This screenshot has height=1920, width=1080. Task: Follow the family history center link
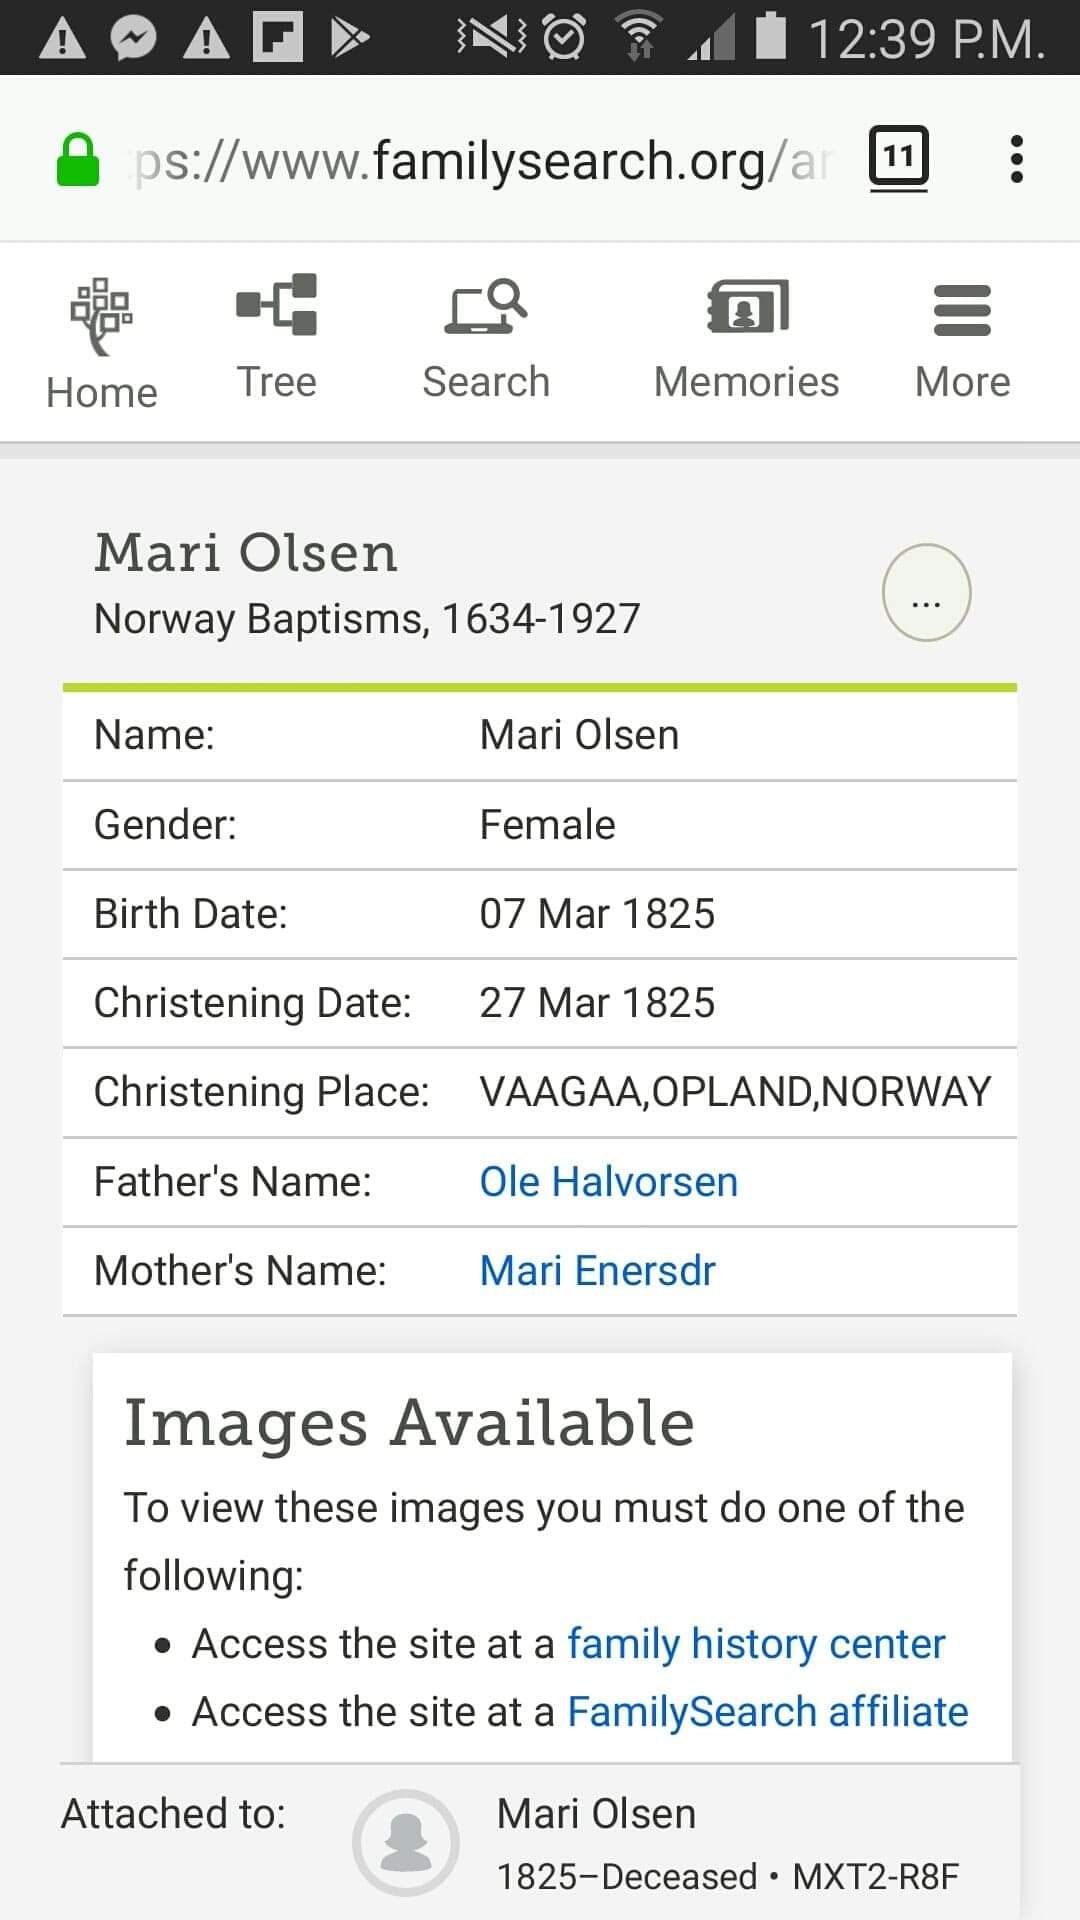pyautogui.click(x=756, y=1644)
